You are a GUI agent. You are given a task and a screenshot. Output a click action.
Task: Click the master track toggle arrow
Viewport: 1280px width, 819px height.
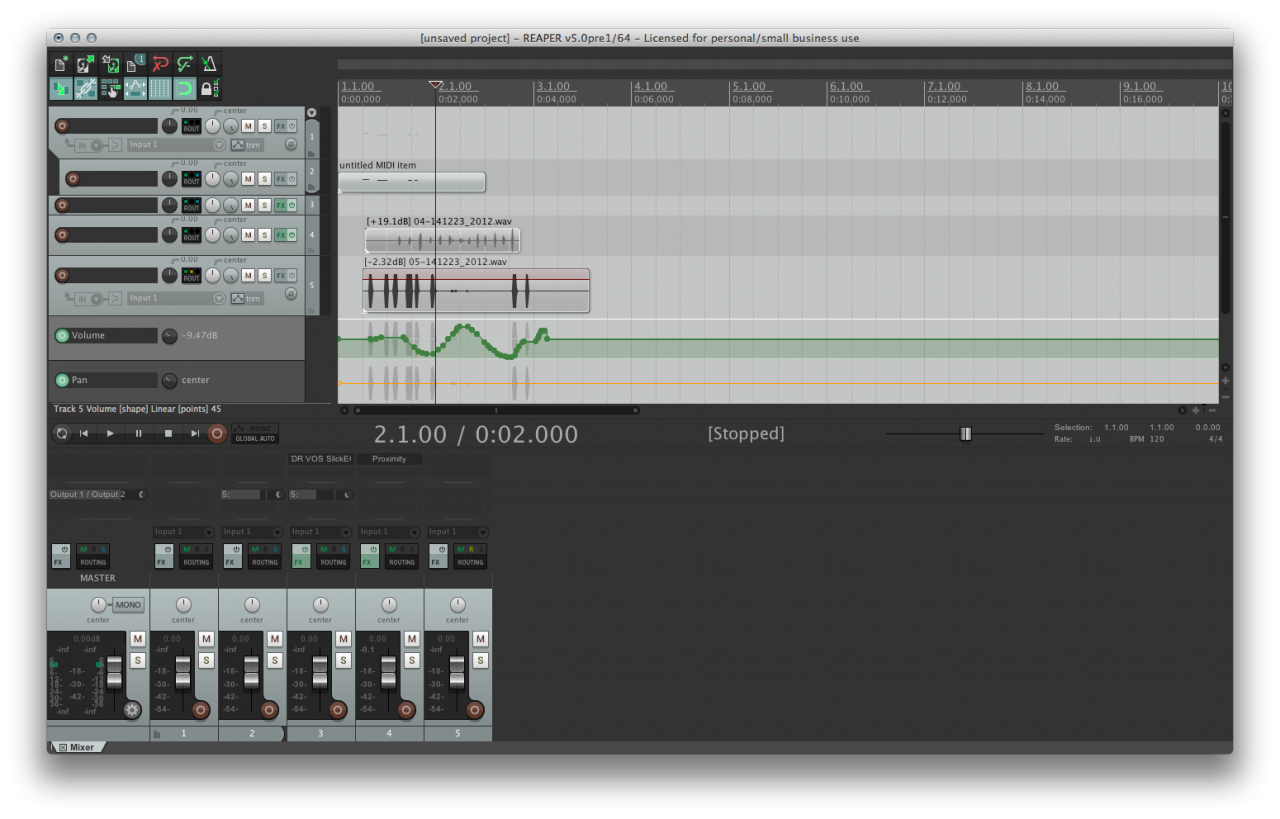311,113
